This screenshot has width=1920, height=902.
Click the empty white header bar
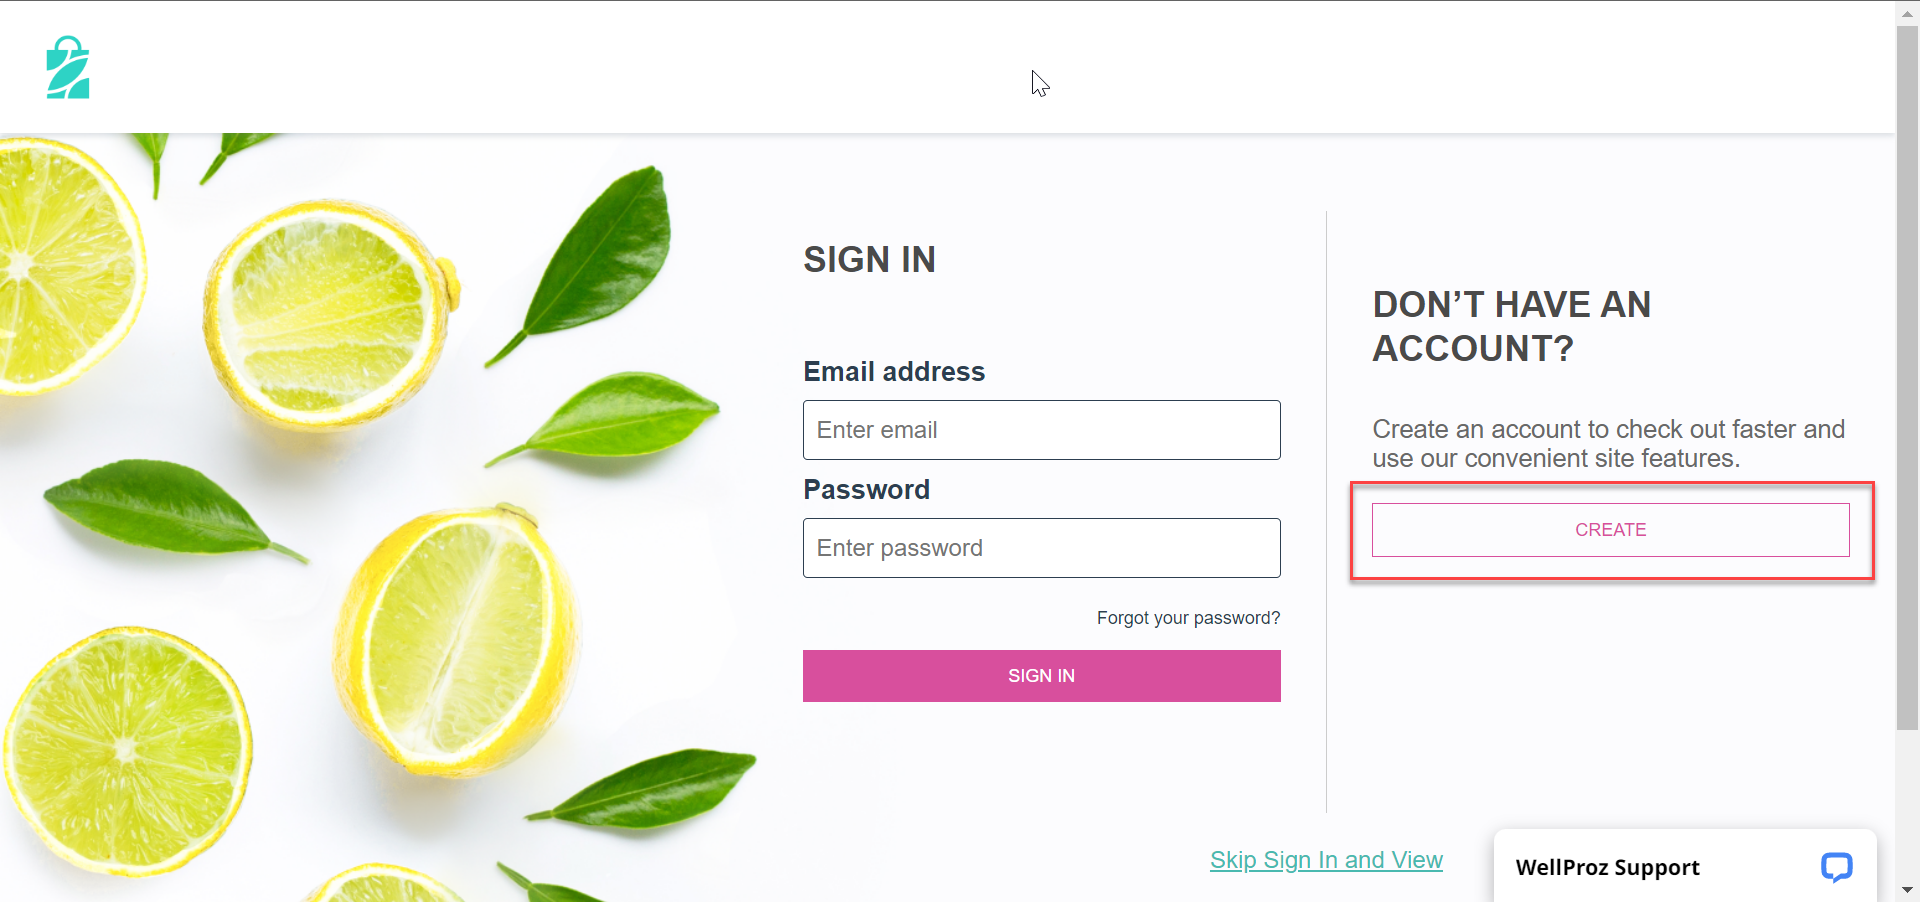pyautogui.click(x=960, y=67)
